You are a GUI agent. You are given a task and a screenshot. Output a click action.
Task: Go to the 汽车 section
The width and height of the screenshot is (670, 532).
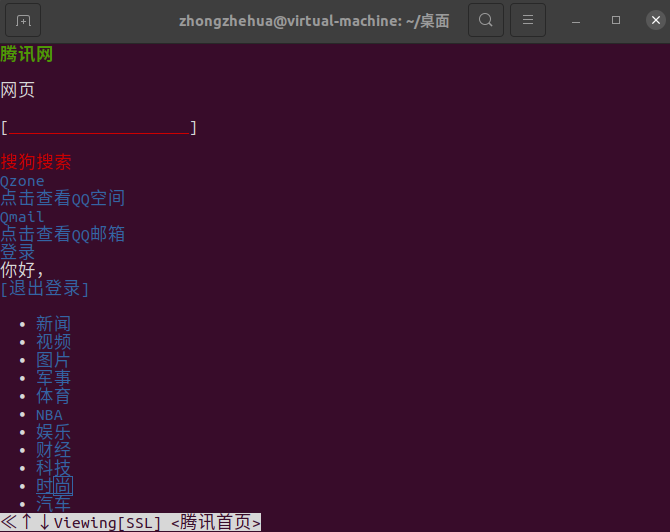pos(53,504)
